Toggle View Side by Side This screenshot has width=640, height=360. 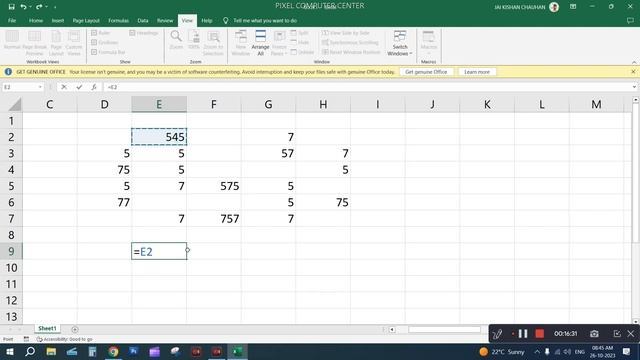tap(346, 33)
